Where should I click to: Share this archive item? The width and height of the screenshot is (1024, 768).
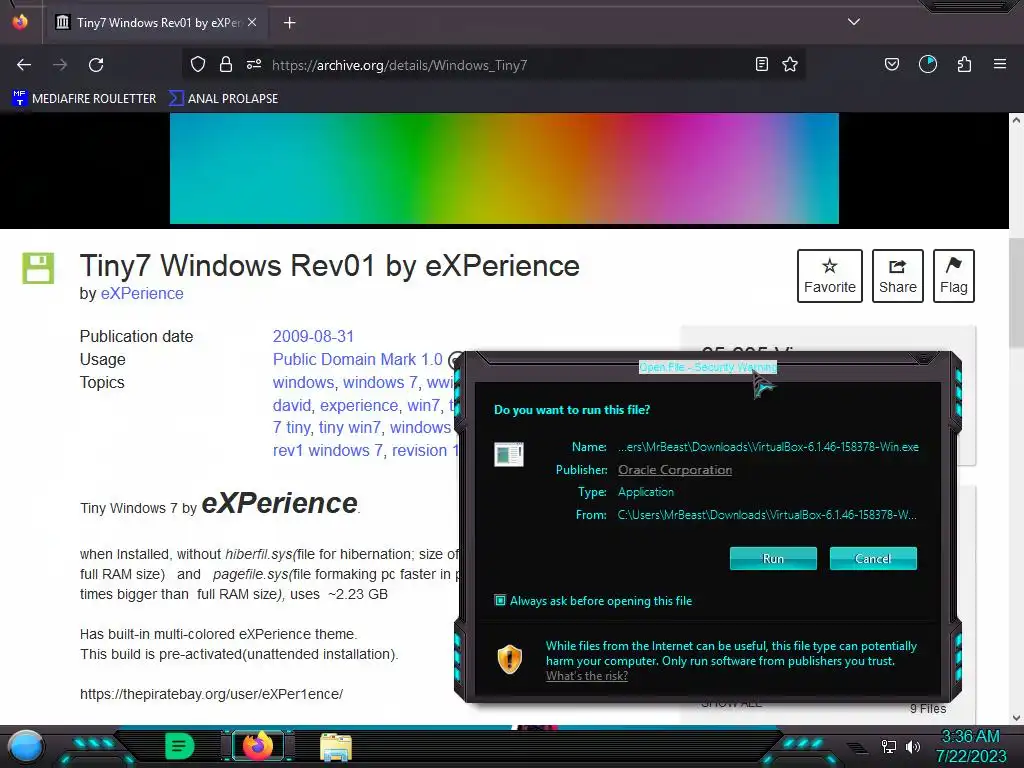897,276
